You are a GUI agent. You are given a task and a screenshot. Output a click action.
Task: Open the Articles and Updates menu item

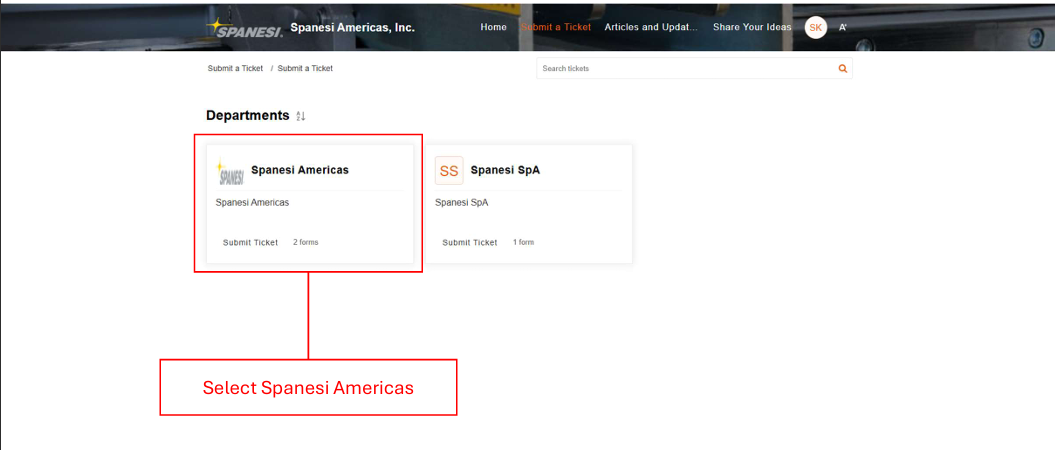[x=651, y=27]
